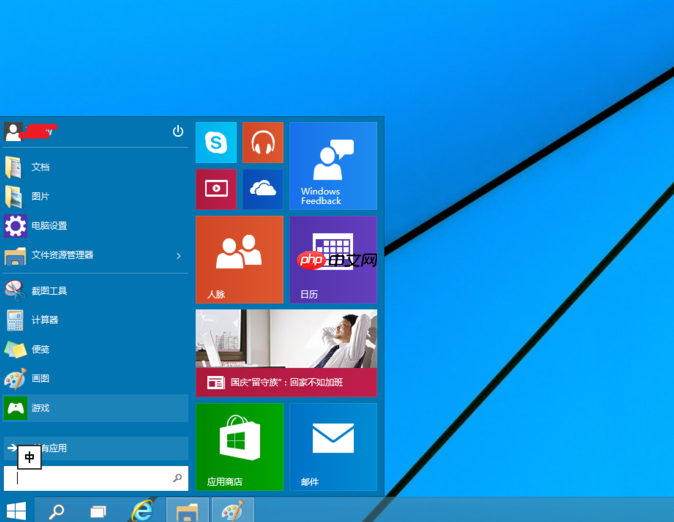The width and height of the screenshot is (674, 522).
Task: Open the 日历 Calendar tile
Action: pos(333,260)
